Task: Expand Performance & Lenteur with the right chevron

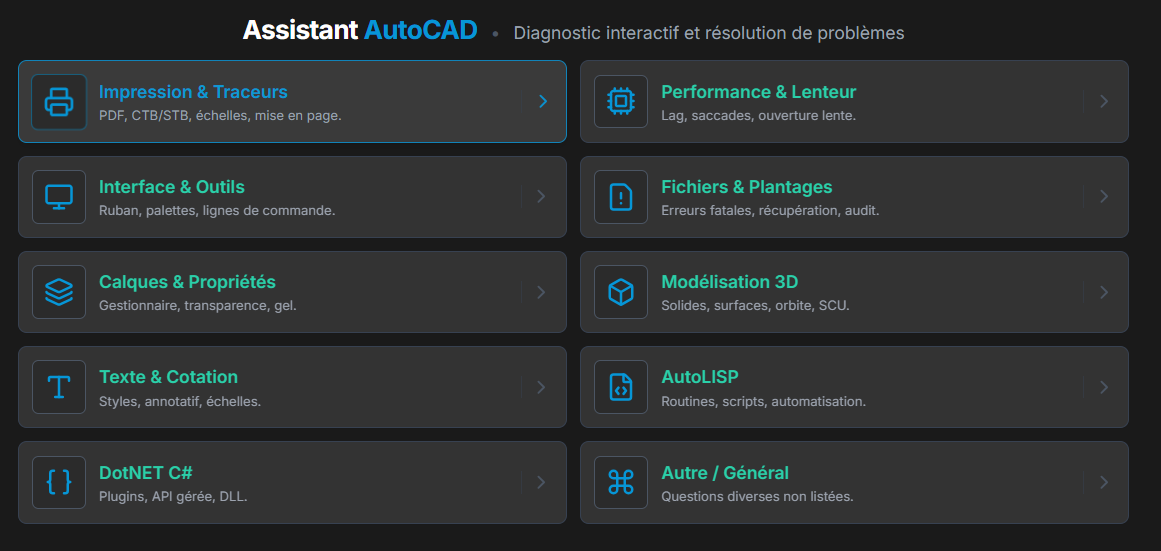Action: tap(1104, 101)
